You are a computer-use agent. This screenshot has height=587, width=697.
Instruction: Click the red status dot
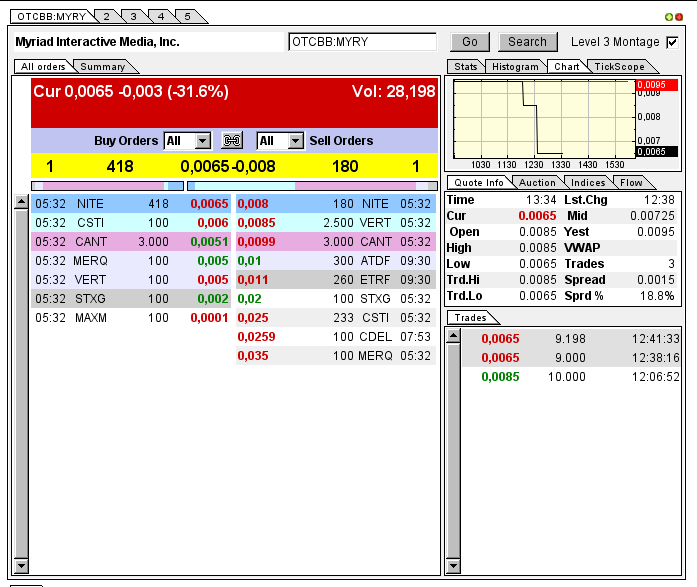click(x=679, y=17)
